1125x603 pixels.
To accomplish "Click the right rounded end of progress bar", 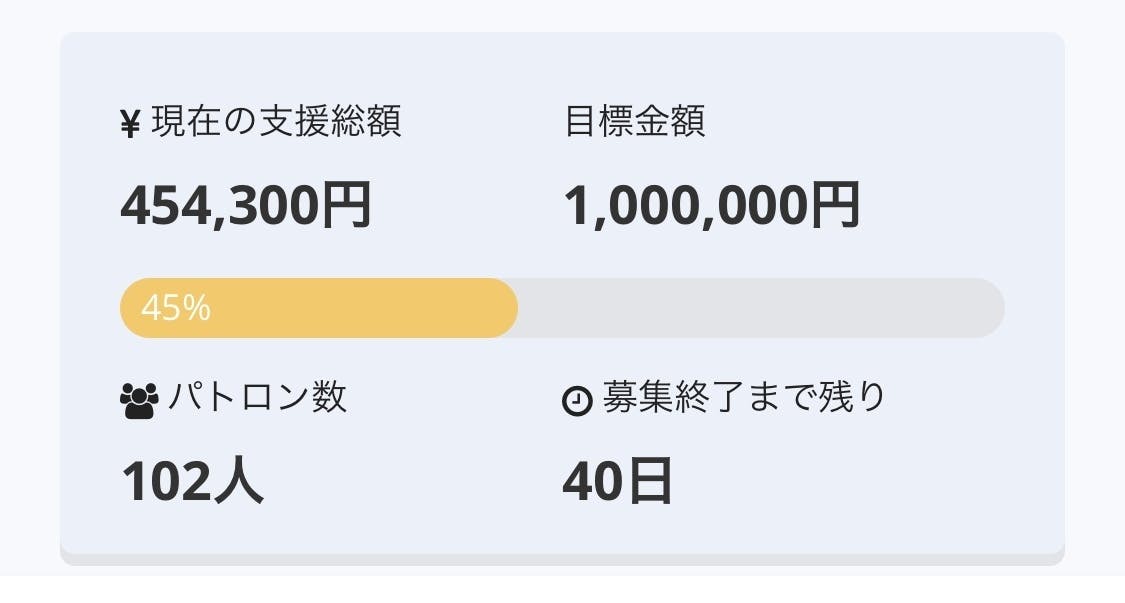I will [x=990, y=308].
